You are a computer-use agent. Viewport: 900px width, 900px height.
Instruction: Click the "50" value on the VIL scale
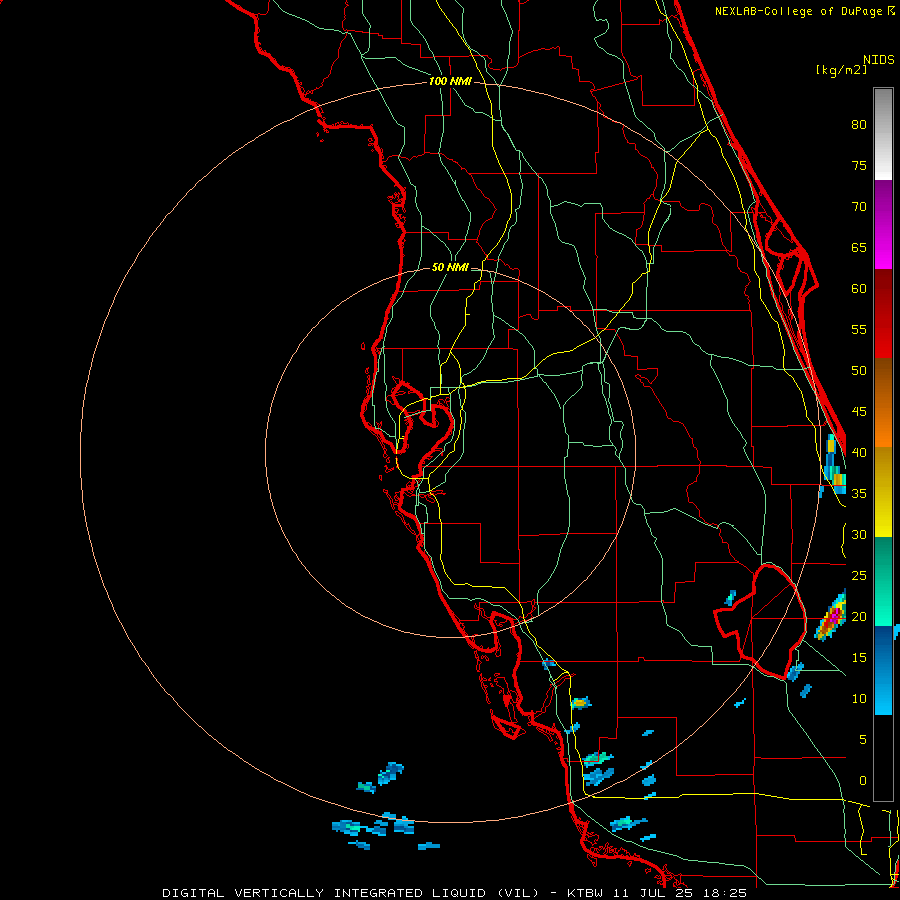pyautogui.click(x=859, y=371)
